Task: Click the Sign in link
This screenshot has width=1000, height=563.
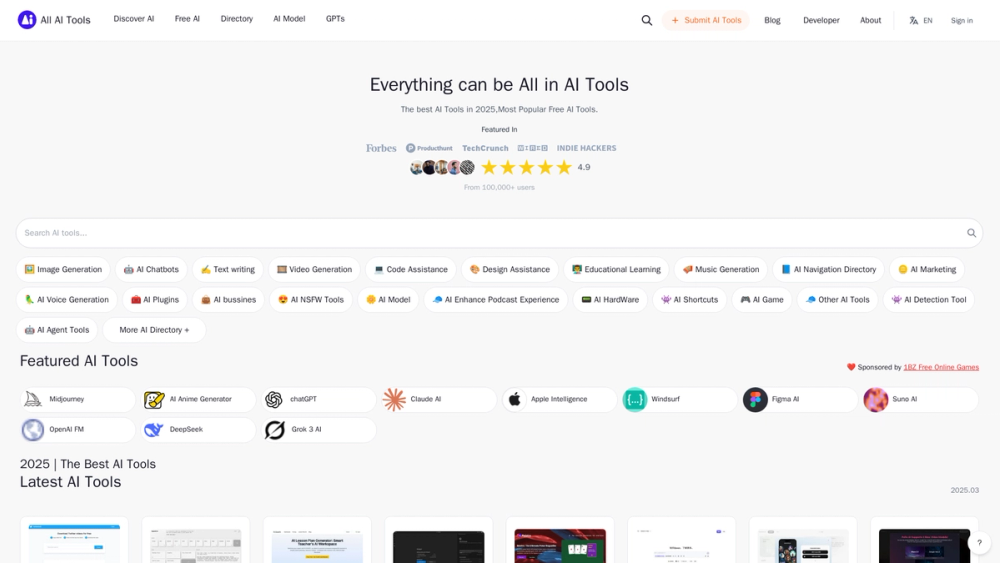Action: point(962,20)
